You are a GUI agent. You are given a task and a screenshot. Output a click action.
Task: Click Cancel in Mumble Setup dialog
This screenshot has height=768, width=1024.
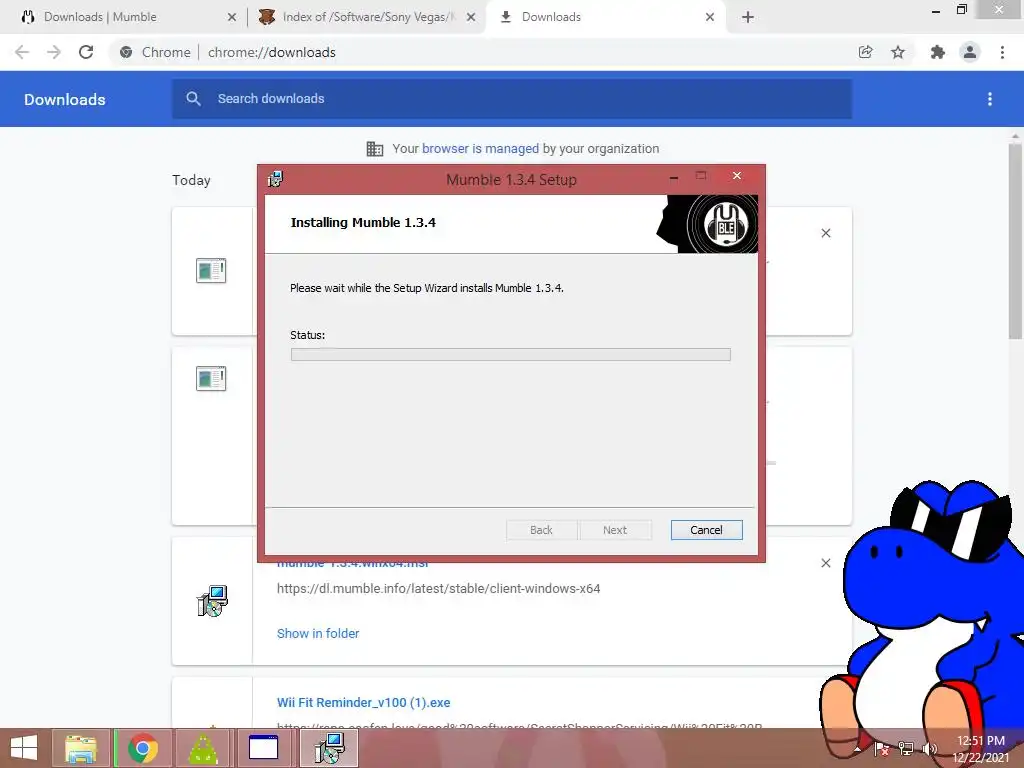pos(706,530)
